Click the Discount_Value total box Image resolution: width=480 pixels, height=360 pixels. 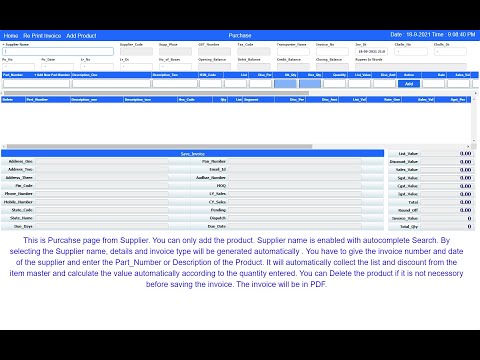coord(447,162)
